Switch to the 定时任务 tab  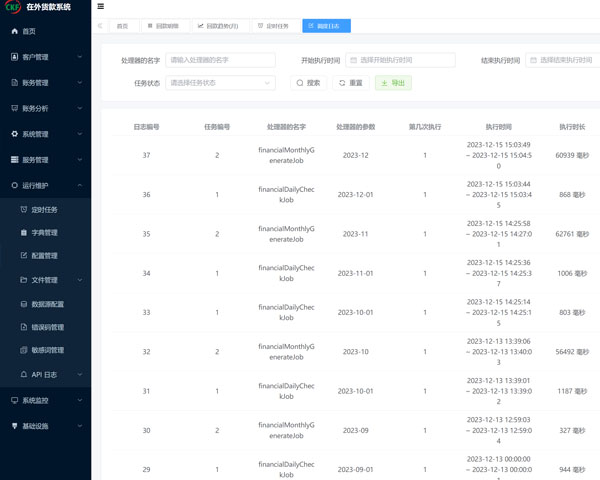tap(274, 25)
